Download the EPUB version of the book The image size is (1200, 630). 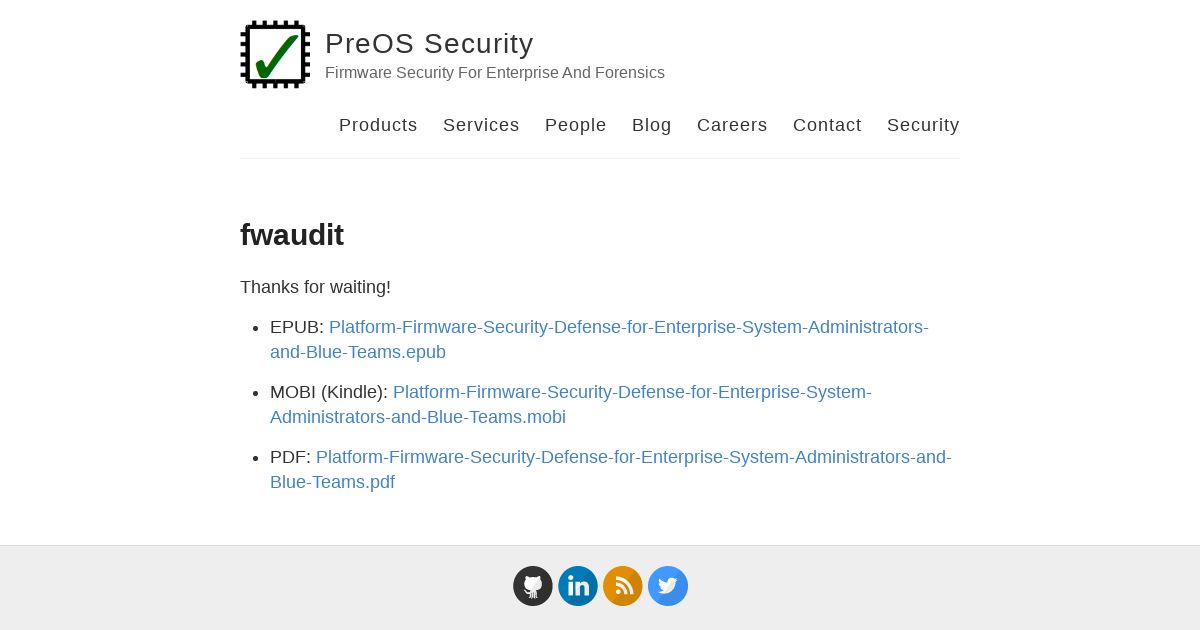pyautogui.click(x=628, y=327)
